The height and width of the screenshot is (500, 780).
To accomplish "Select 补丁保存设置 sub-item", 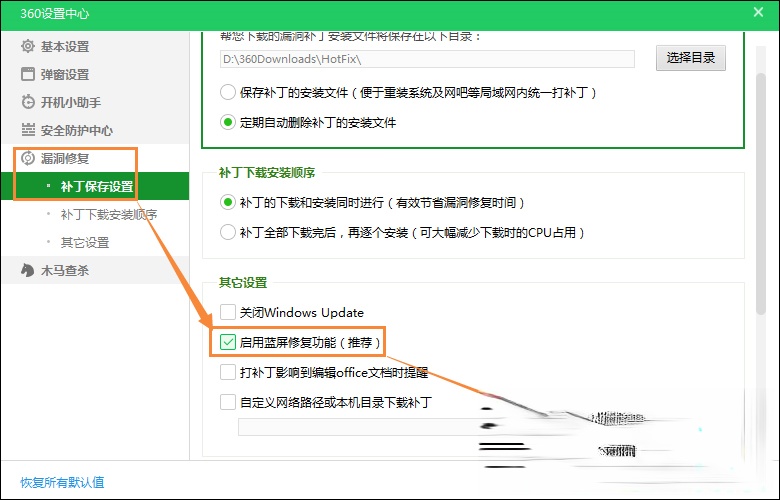I will tap(95, 186).
